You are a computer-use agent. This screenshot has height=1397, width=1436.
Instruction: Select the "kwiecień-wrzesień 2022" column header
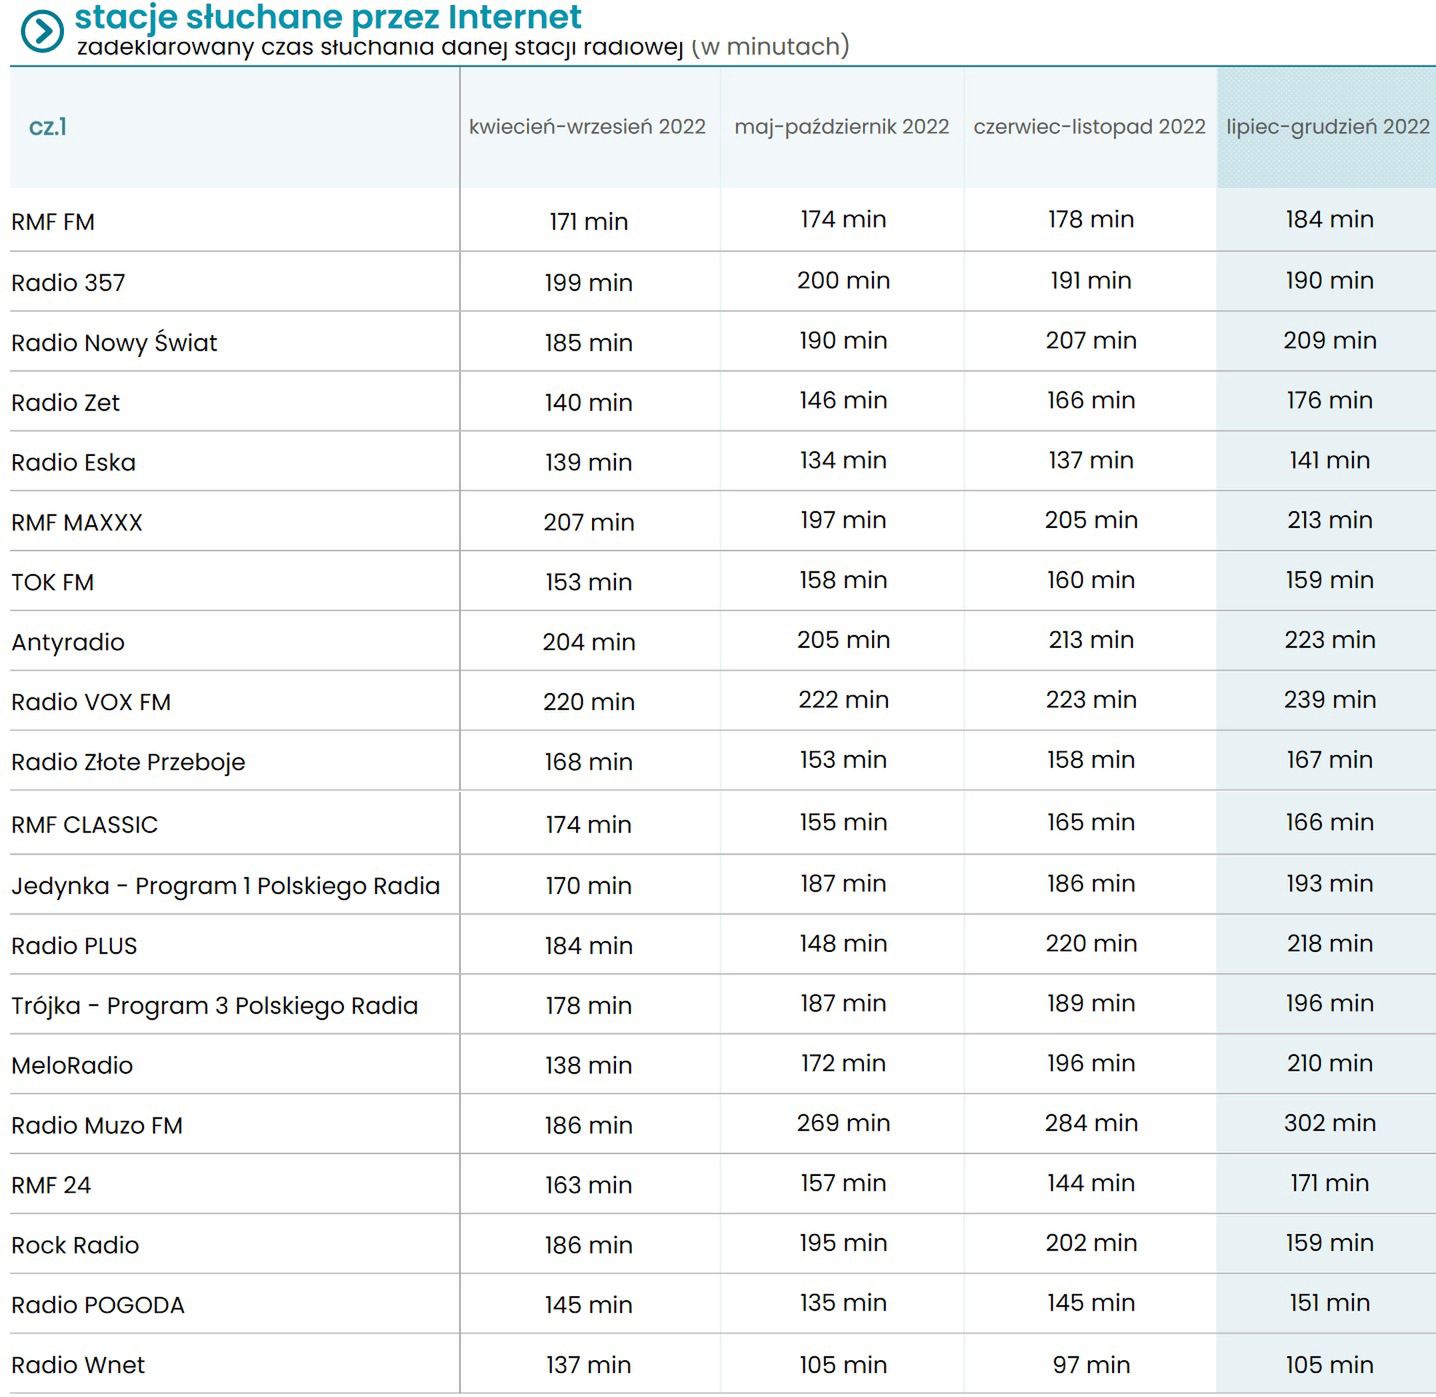click(x=587, y=127)
